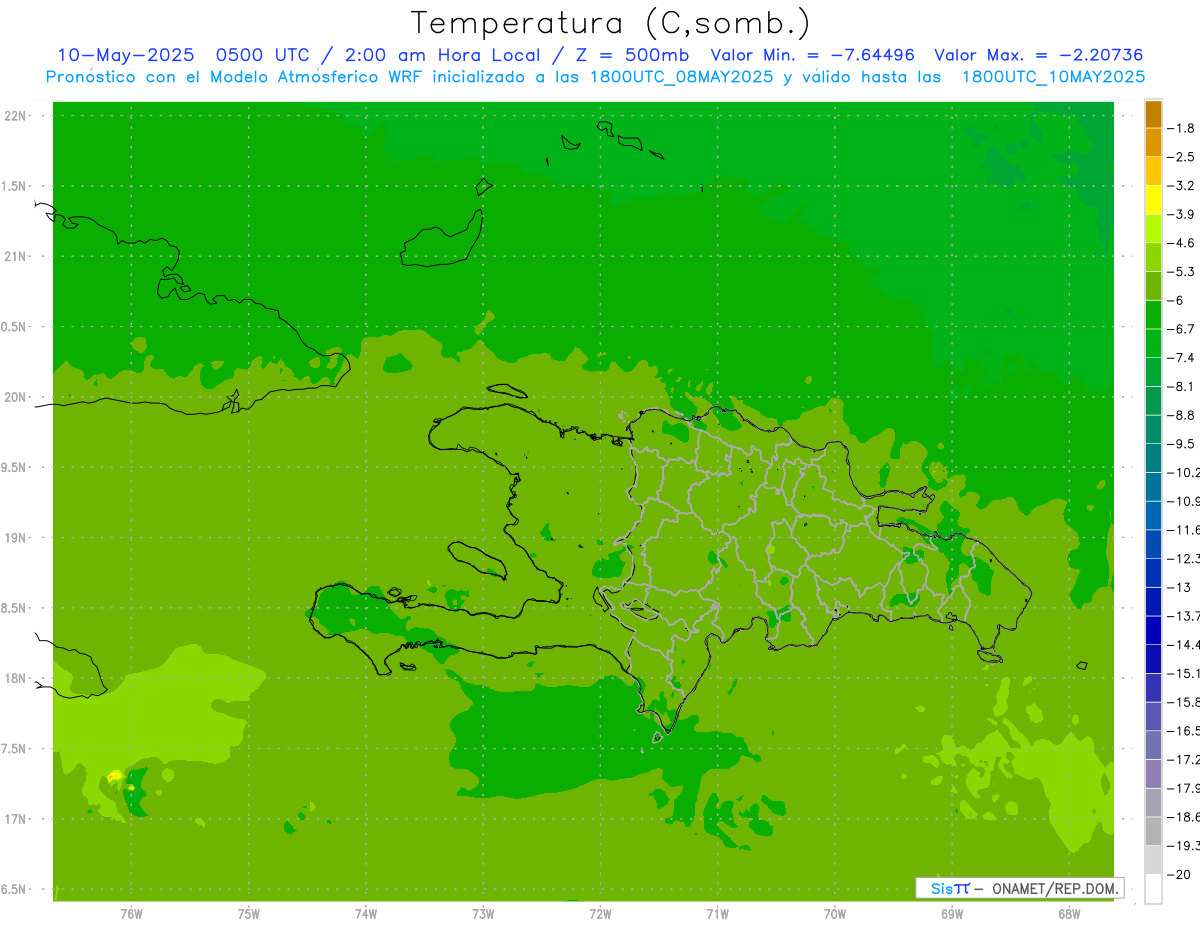
Task: Click the '0500 UTC' time label
Action: click(x=263, y=56)
